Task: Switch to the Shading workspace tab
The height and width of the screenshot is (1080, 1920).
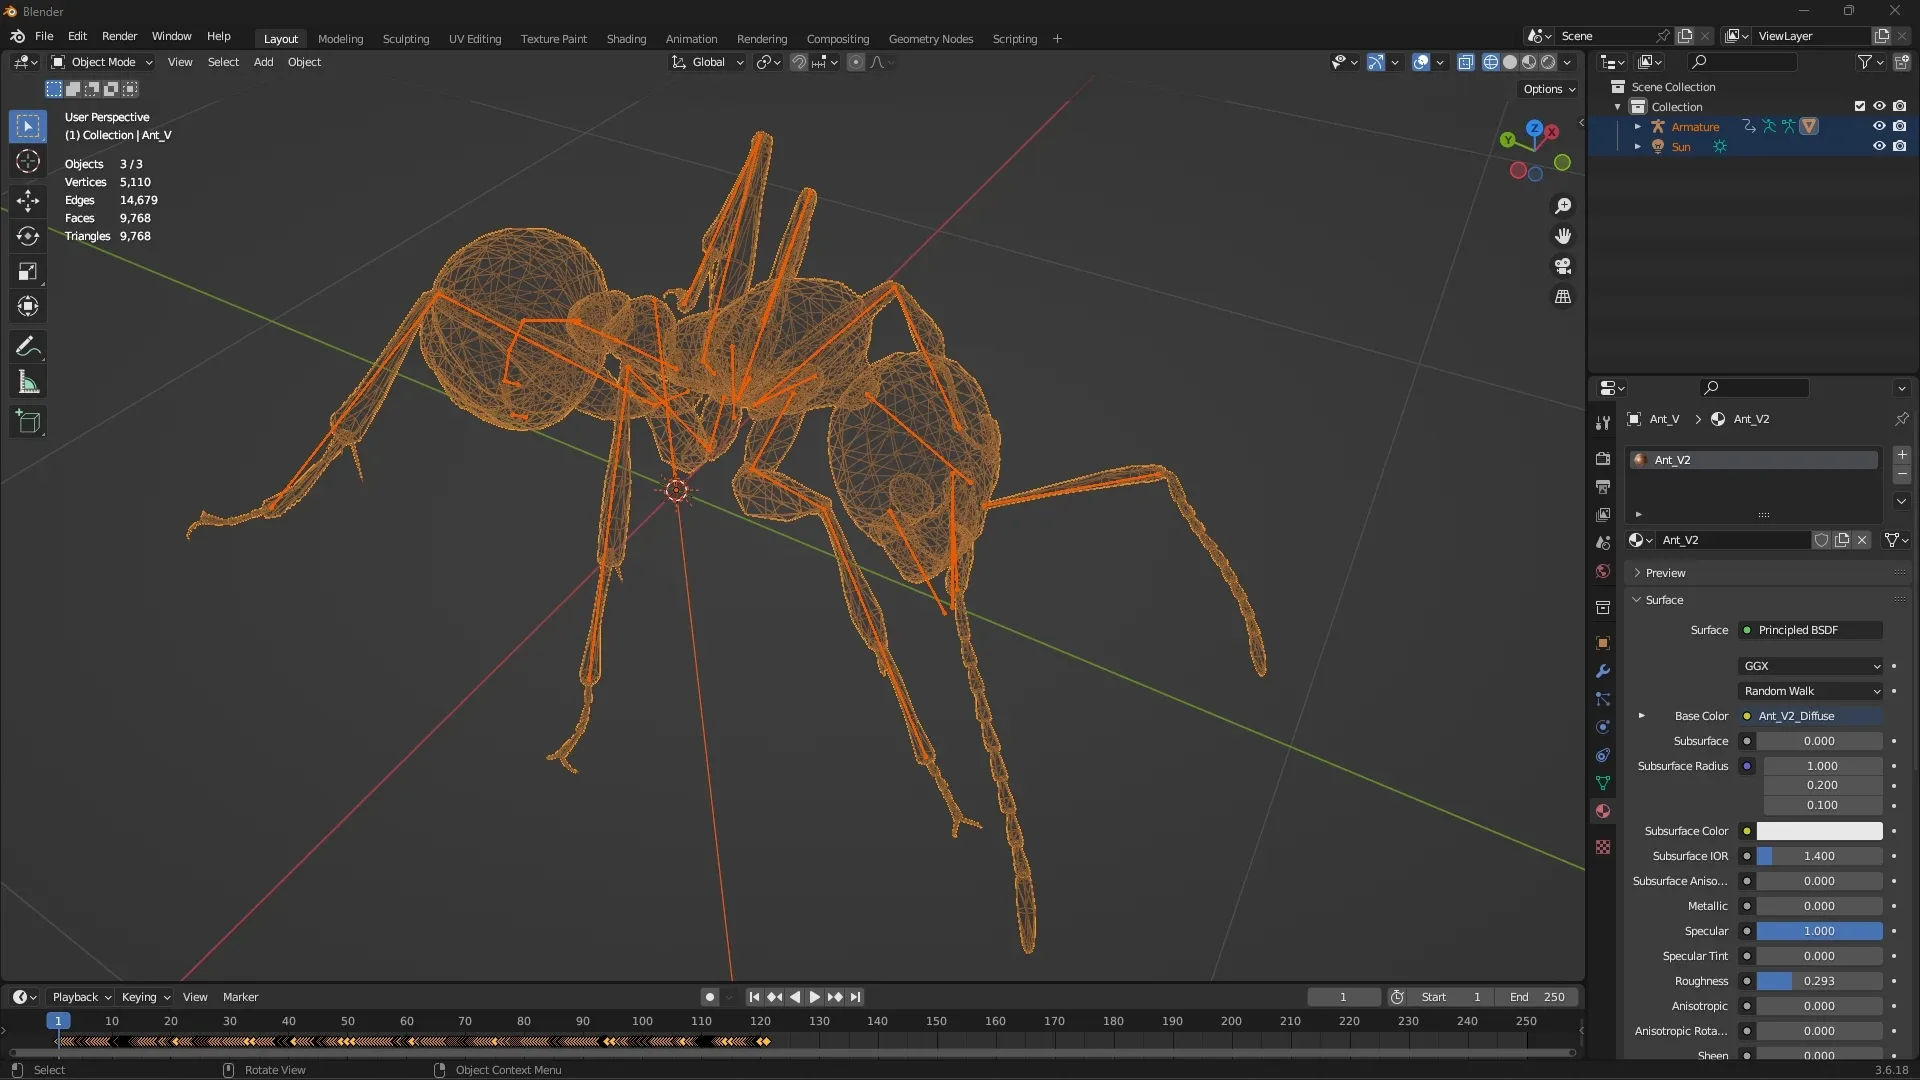Action: click(x=626, y=39)
